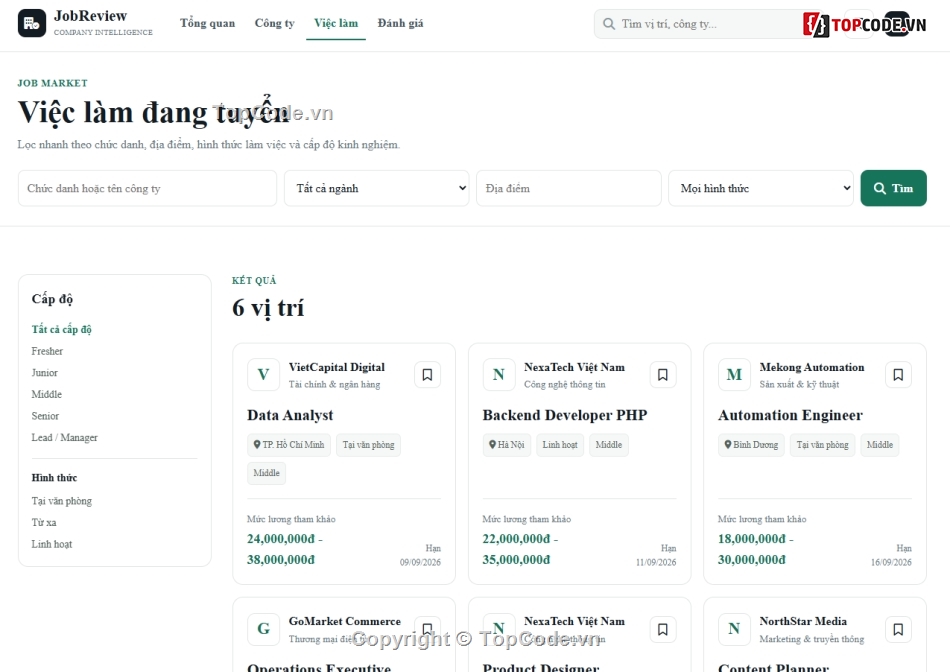Viewport: 950px width, 672px height.
Task: Click salary 24,000,000đ on Data Analyst card
Action: pos(281,539)
